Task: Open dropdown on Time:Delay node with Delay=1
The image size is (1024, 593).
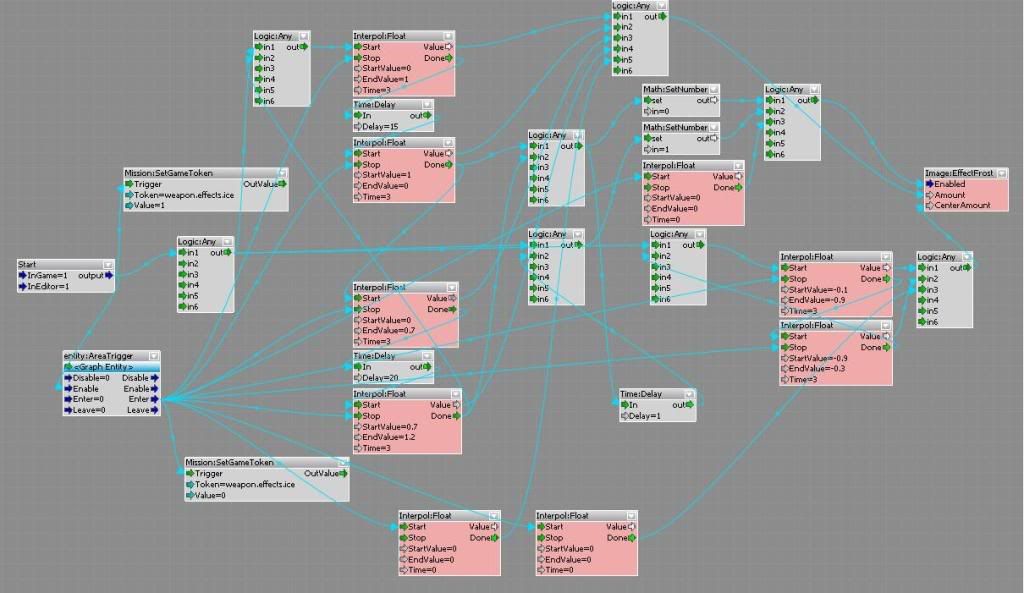Action: (689, 394)
